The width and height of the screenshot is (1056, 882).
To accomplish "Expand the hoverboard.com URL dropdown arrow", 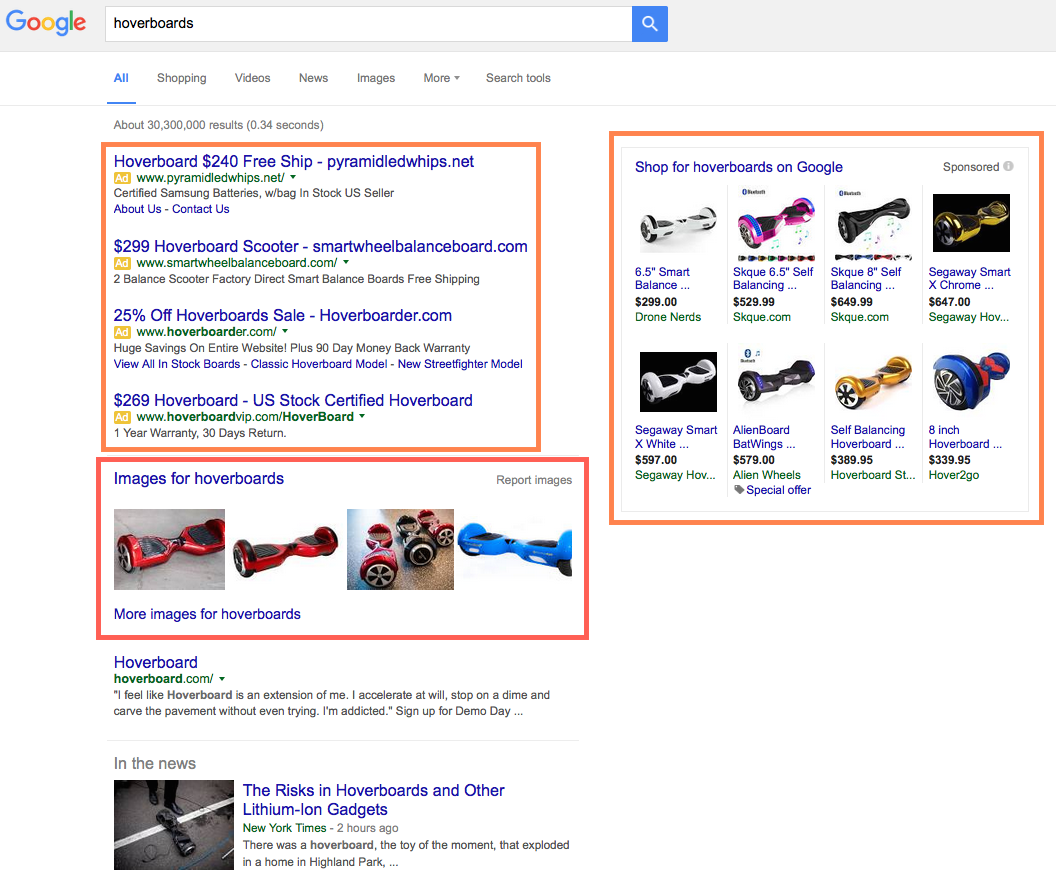I will pyautogui.click(x=222, y=679).
